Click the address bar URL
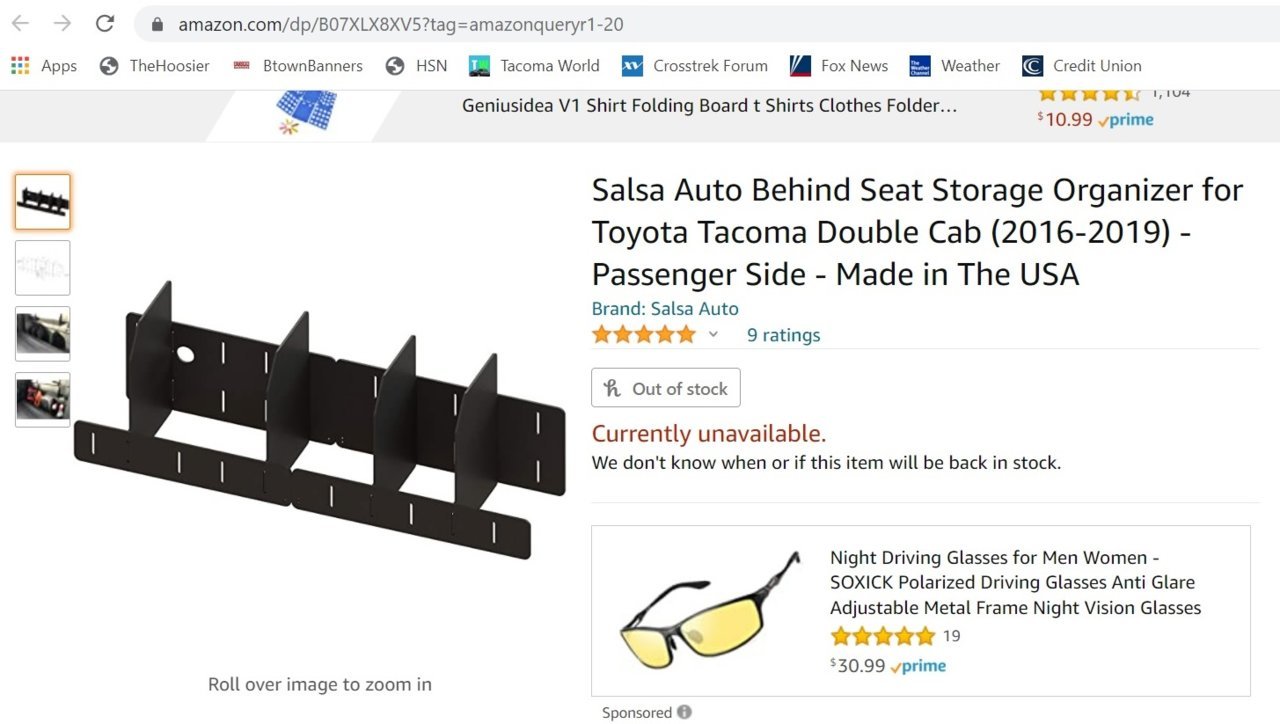This screenshot has height=724, width=1280. point(401,24)
